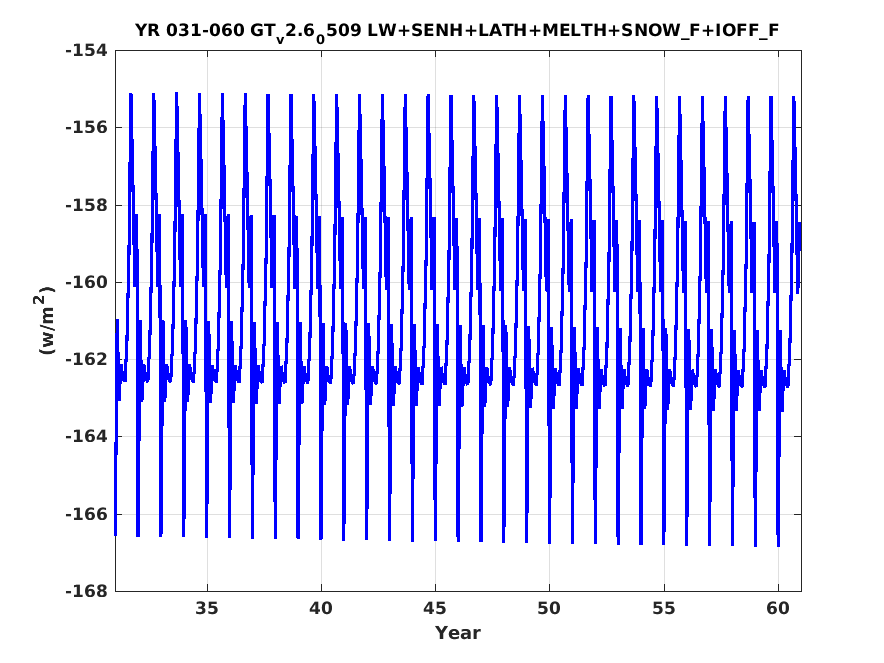This screenshot has height=663, width=884.
Task: Click the y-axis tick label -156
Action: coord(86,128)
